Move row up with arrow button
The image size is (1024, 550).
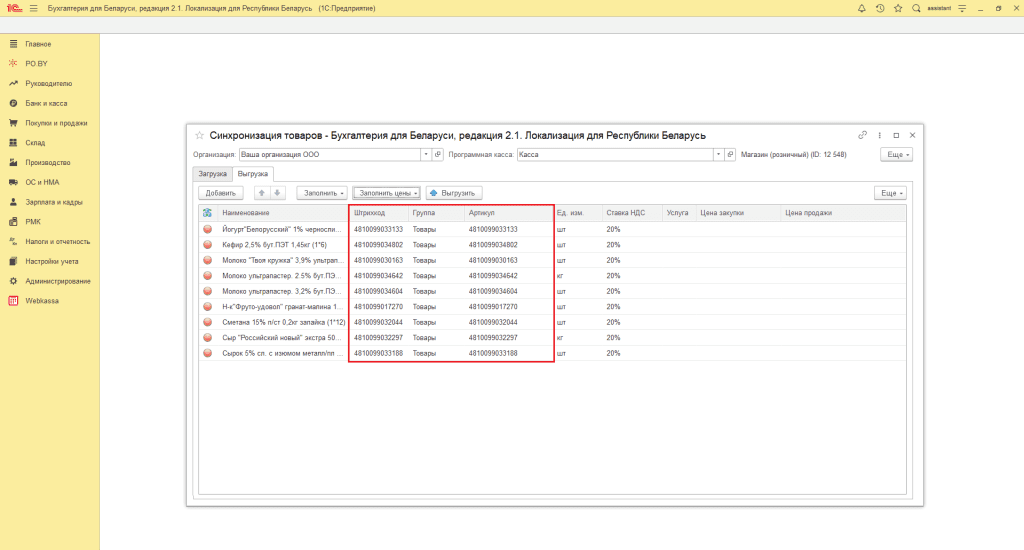point(261,193)
